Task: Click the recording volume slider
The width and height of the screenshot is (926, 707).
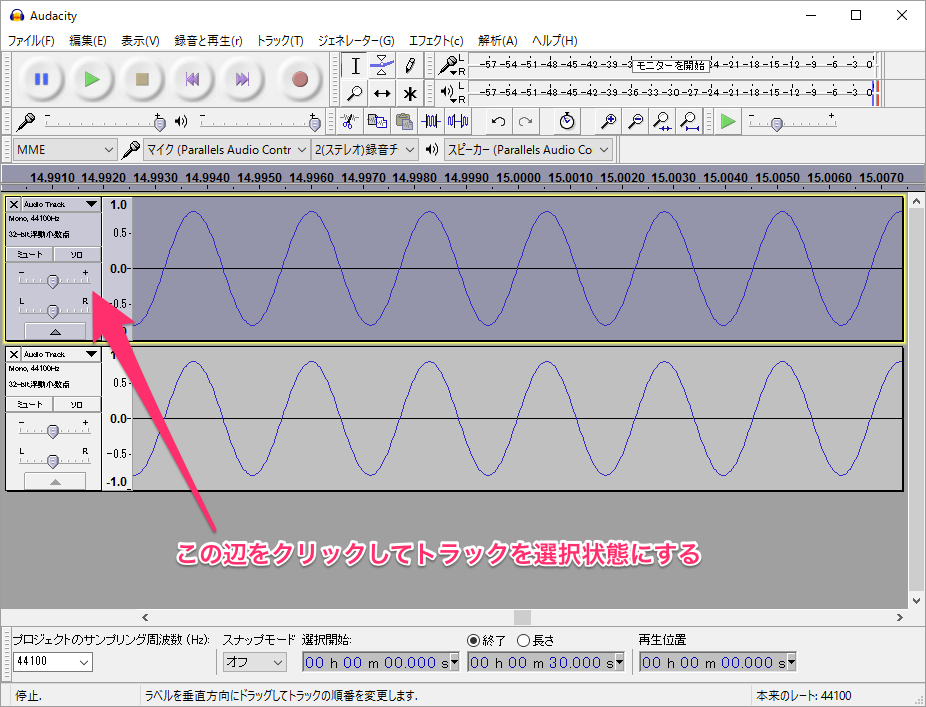Action: pos(103,122)
